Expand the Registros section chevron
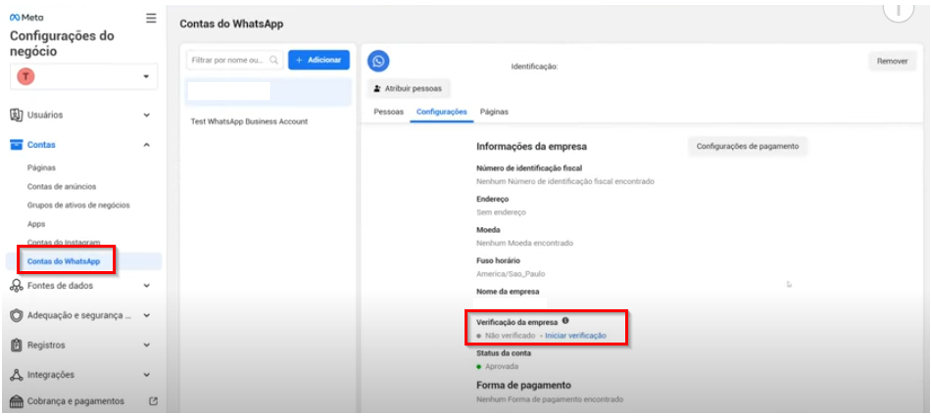The height and width of the screenshot is (416, 931). pyautogui.click(x=147, y=345)
